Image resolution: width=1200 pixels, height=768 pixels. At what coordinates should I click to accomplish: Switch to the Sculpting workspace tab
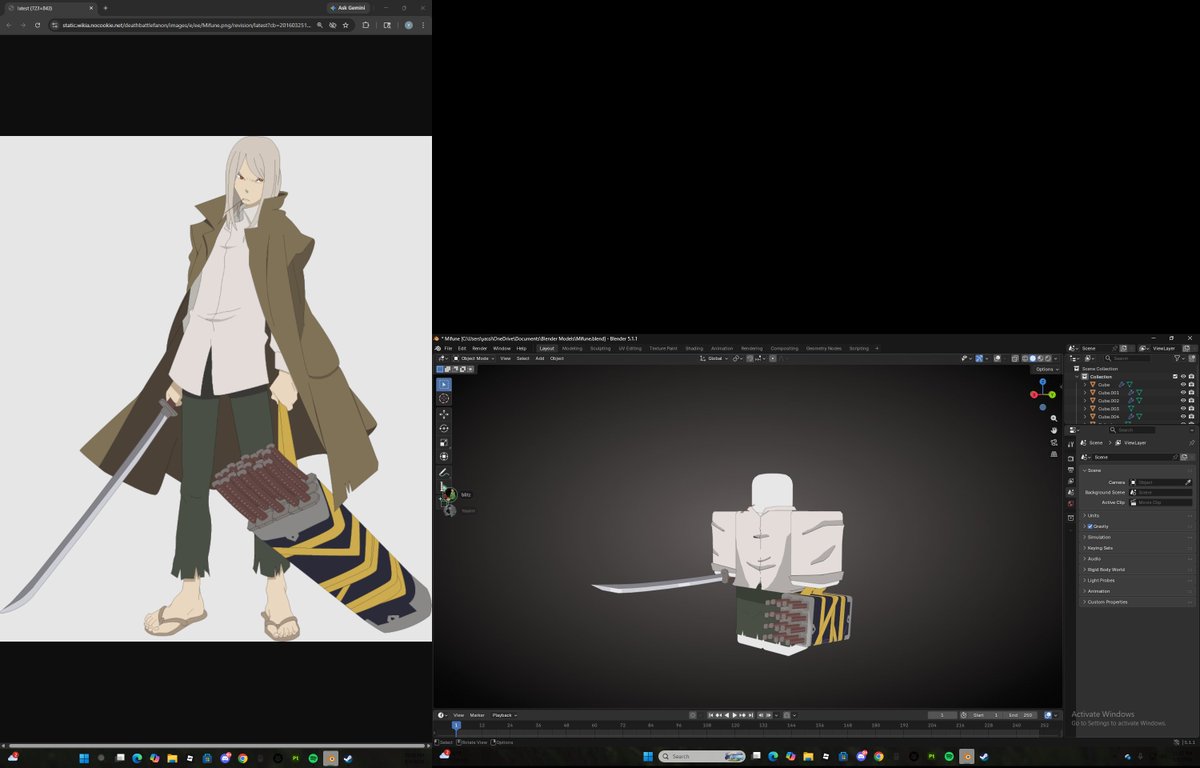600,348
